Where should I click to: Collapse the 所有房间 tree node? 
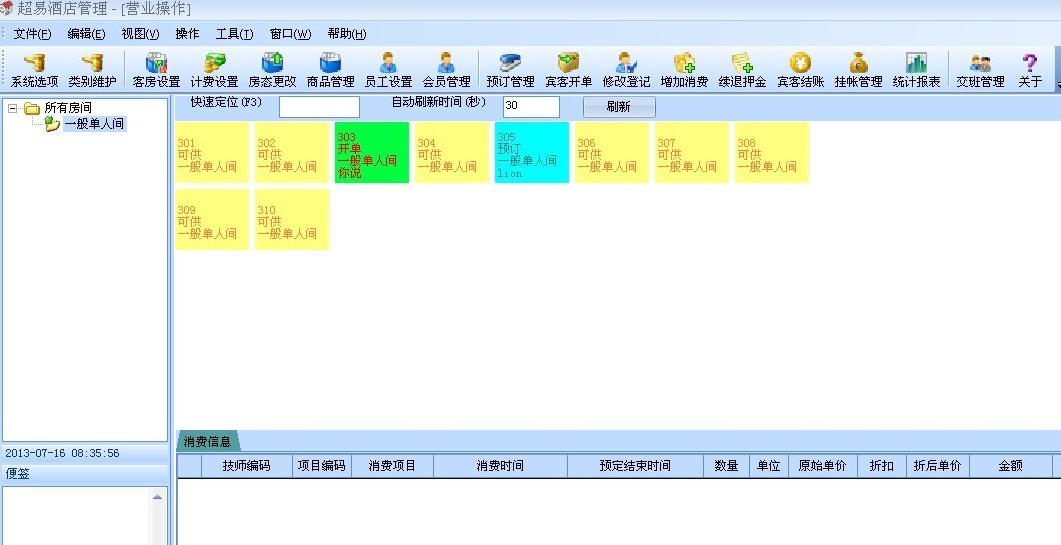[x=13, y=108]
